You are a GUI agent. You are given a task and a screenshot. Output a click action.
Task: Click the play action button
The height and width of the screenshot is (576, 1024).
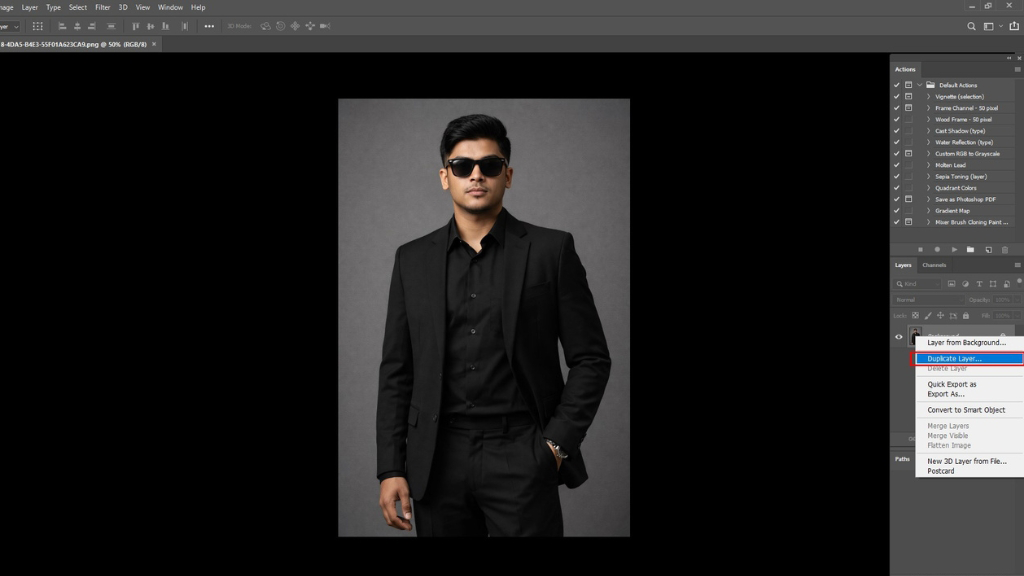[954, 249]
